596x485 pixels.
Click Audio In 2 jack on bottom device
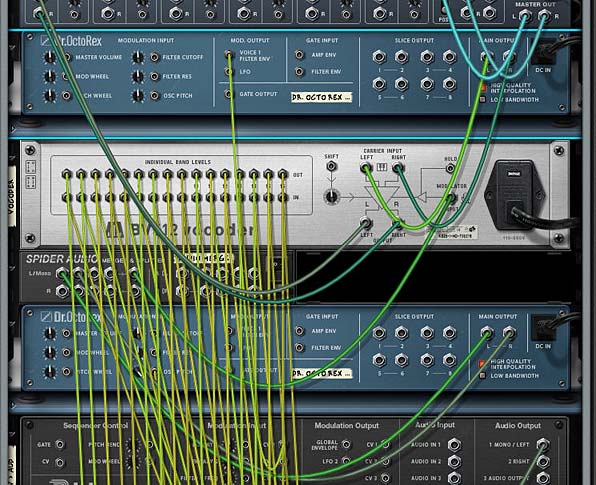point(455,461)
